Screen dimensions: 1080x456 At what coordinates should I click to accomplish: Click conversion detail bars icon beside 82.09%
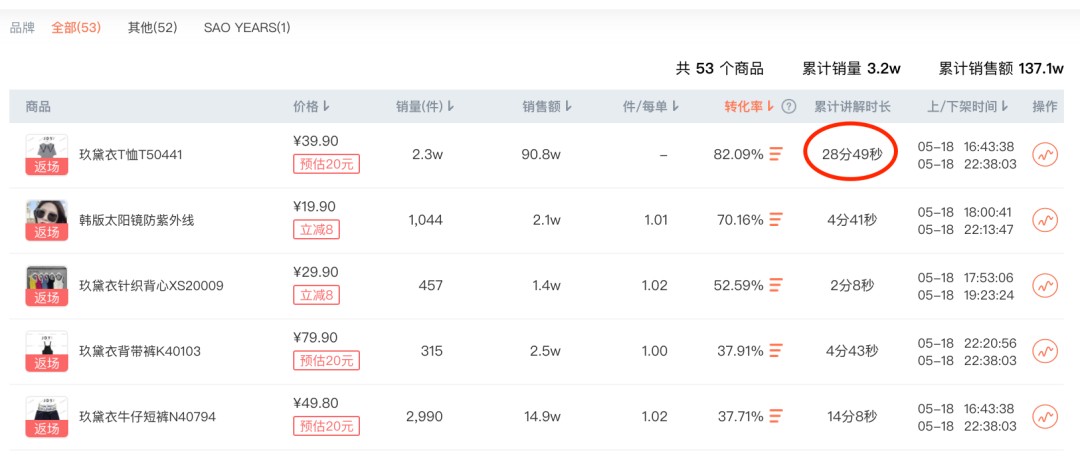[776, 154]
